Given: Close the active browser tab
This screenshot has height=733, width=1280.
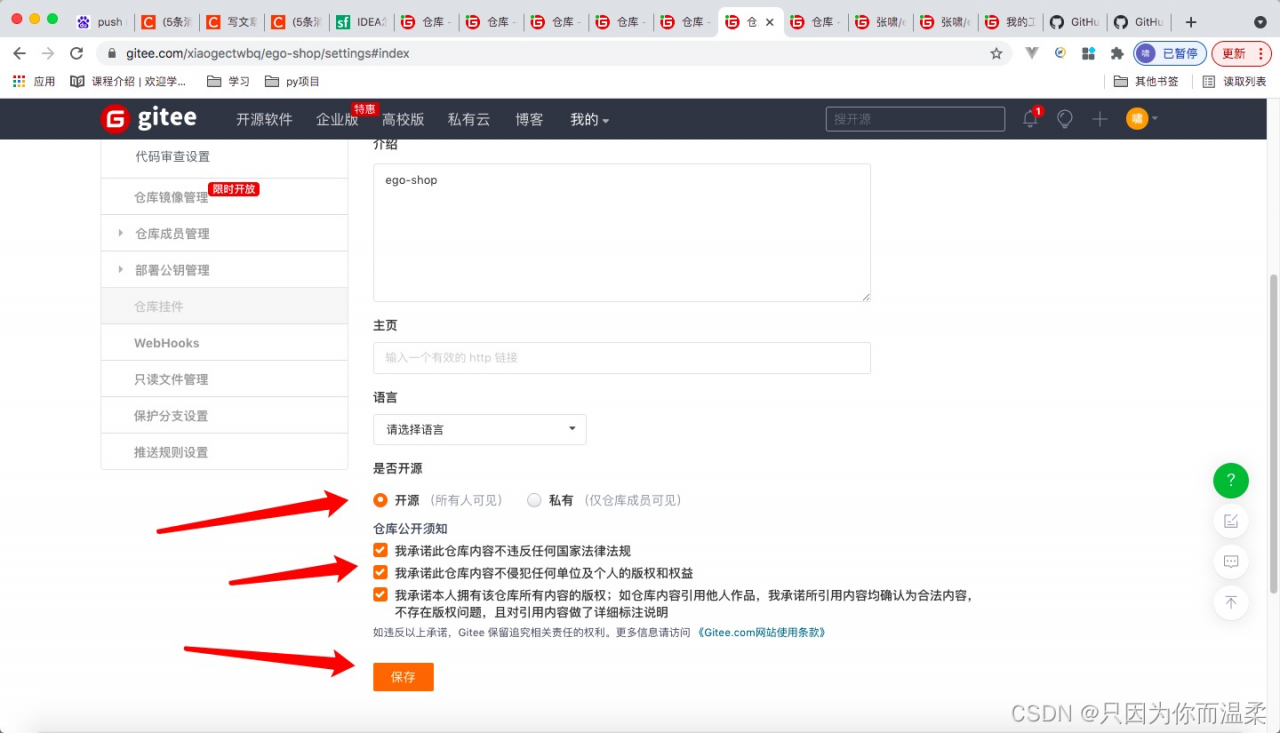Looking at the screenshot, I should pyautogui.click(x=769, y=22).
